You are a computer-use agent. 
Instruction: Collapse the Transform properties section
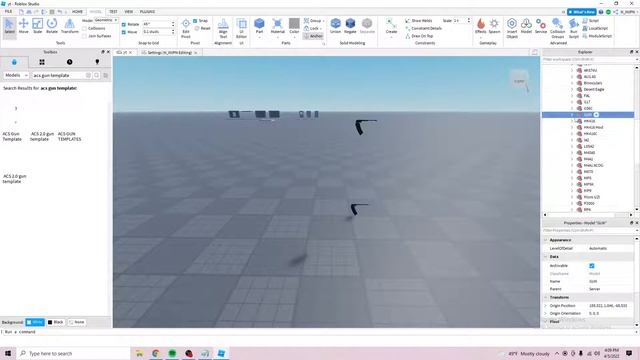click(x=546, y=298)
